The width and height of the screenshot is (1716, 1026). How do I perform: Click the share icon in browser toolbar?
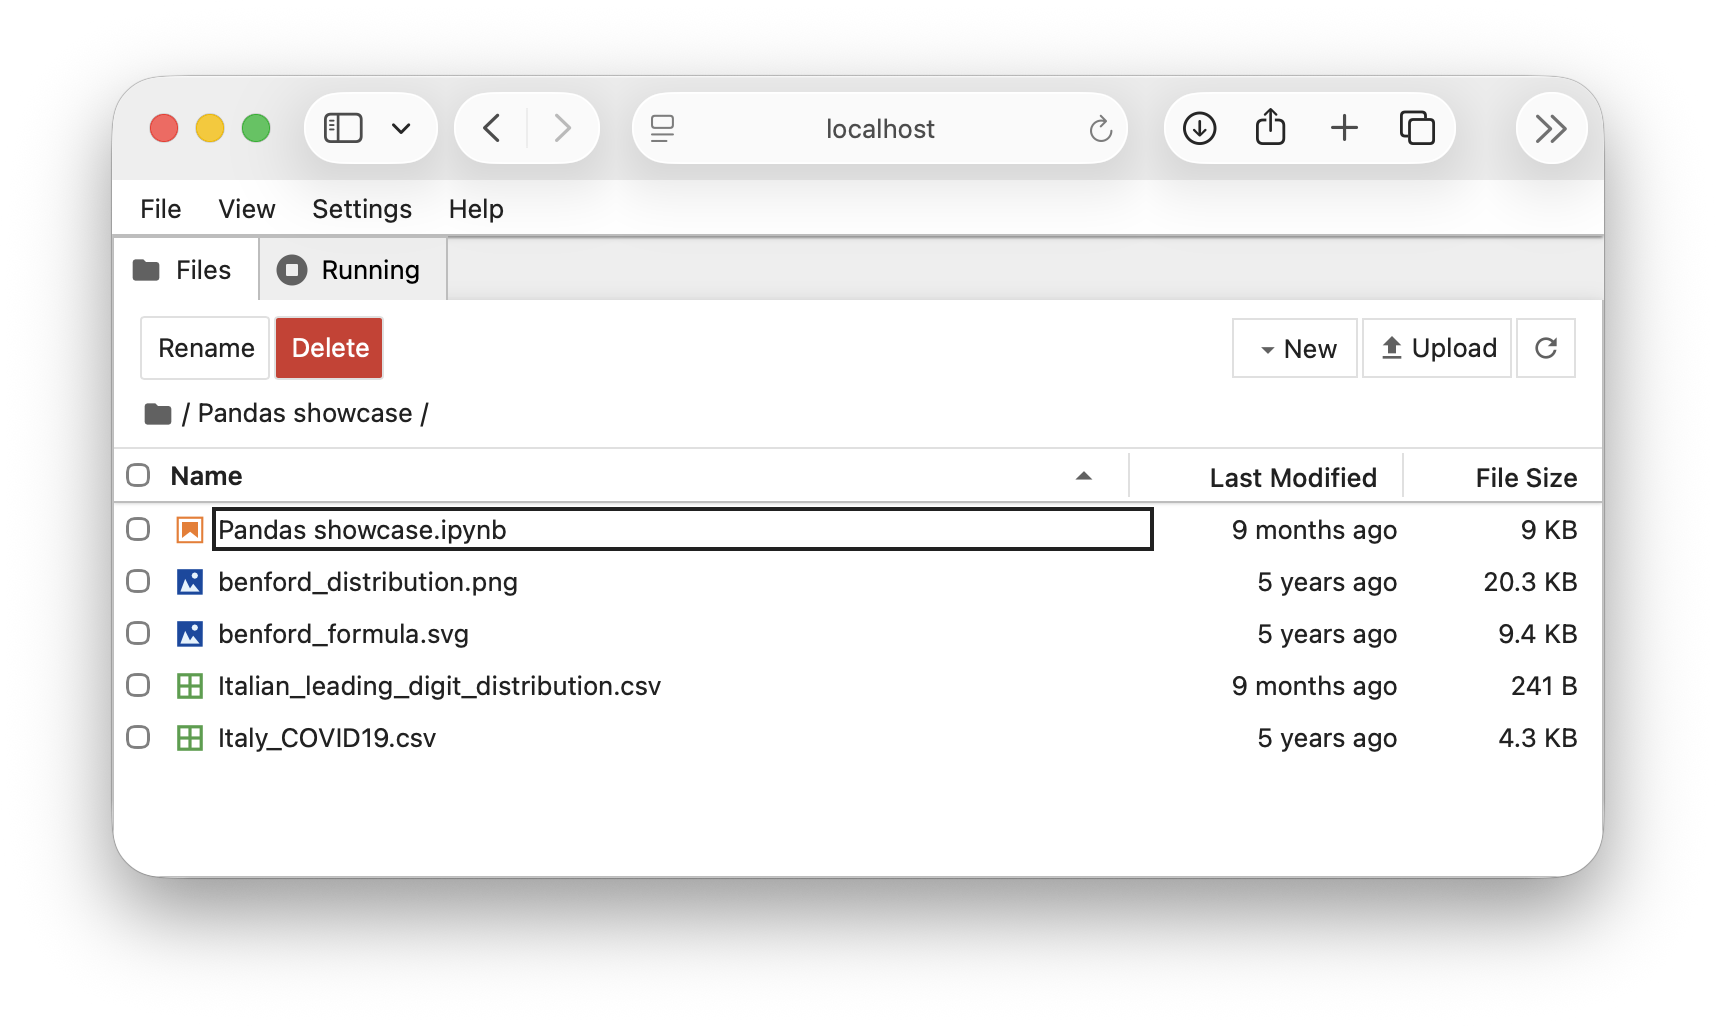pyautogui.click(x=1270, y=127)
